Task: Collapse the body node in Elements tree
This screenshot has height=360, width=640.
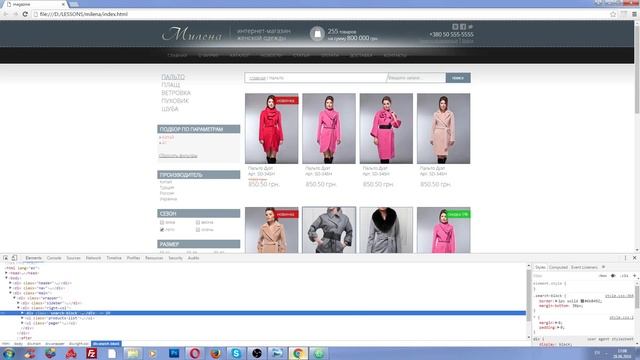Action: click(x=6, y=278)
